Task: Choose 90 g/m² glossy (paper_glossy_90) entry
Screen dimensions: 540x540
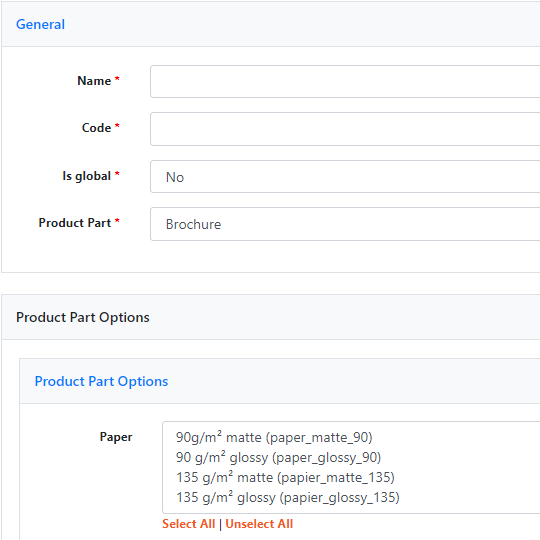Action: (x=278, y=457)
